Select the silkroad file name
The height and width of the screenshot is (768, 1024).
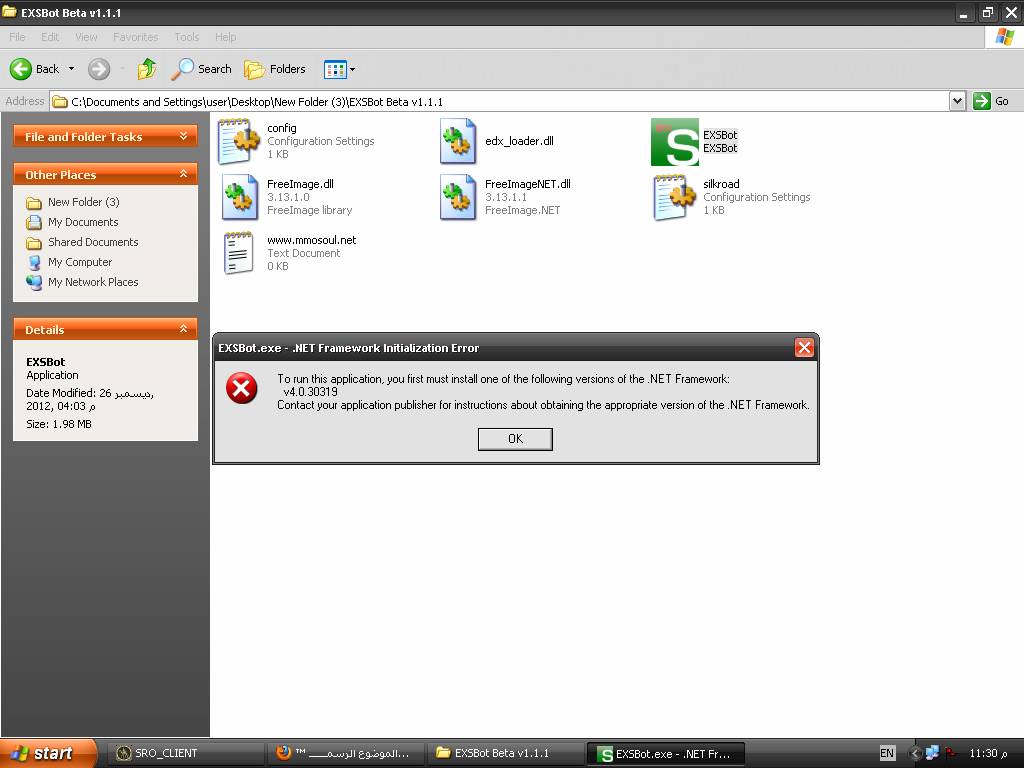coord(721,184)
